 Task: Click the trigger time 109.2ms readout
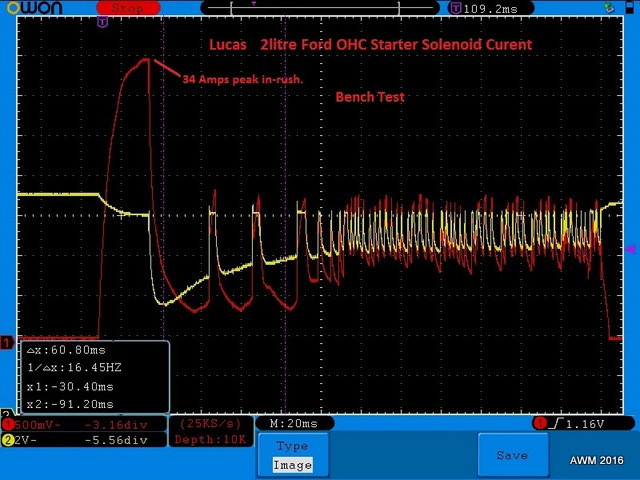[x=490, y=9]
